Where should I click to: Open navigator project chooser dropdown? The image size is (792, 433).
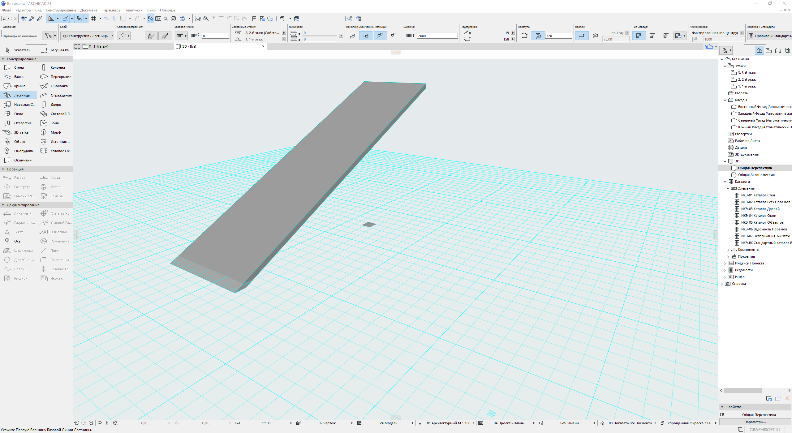(726, 50)
